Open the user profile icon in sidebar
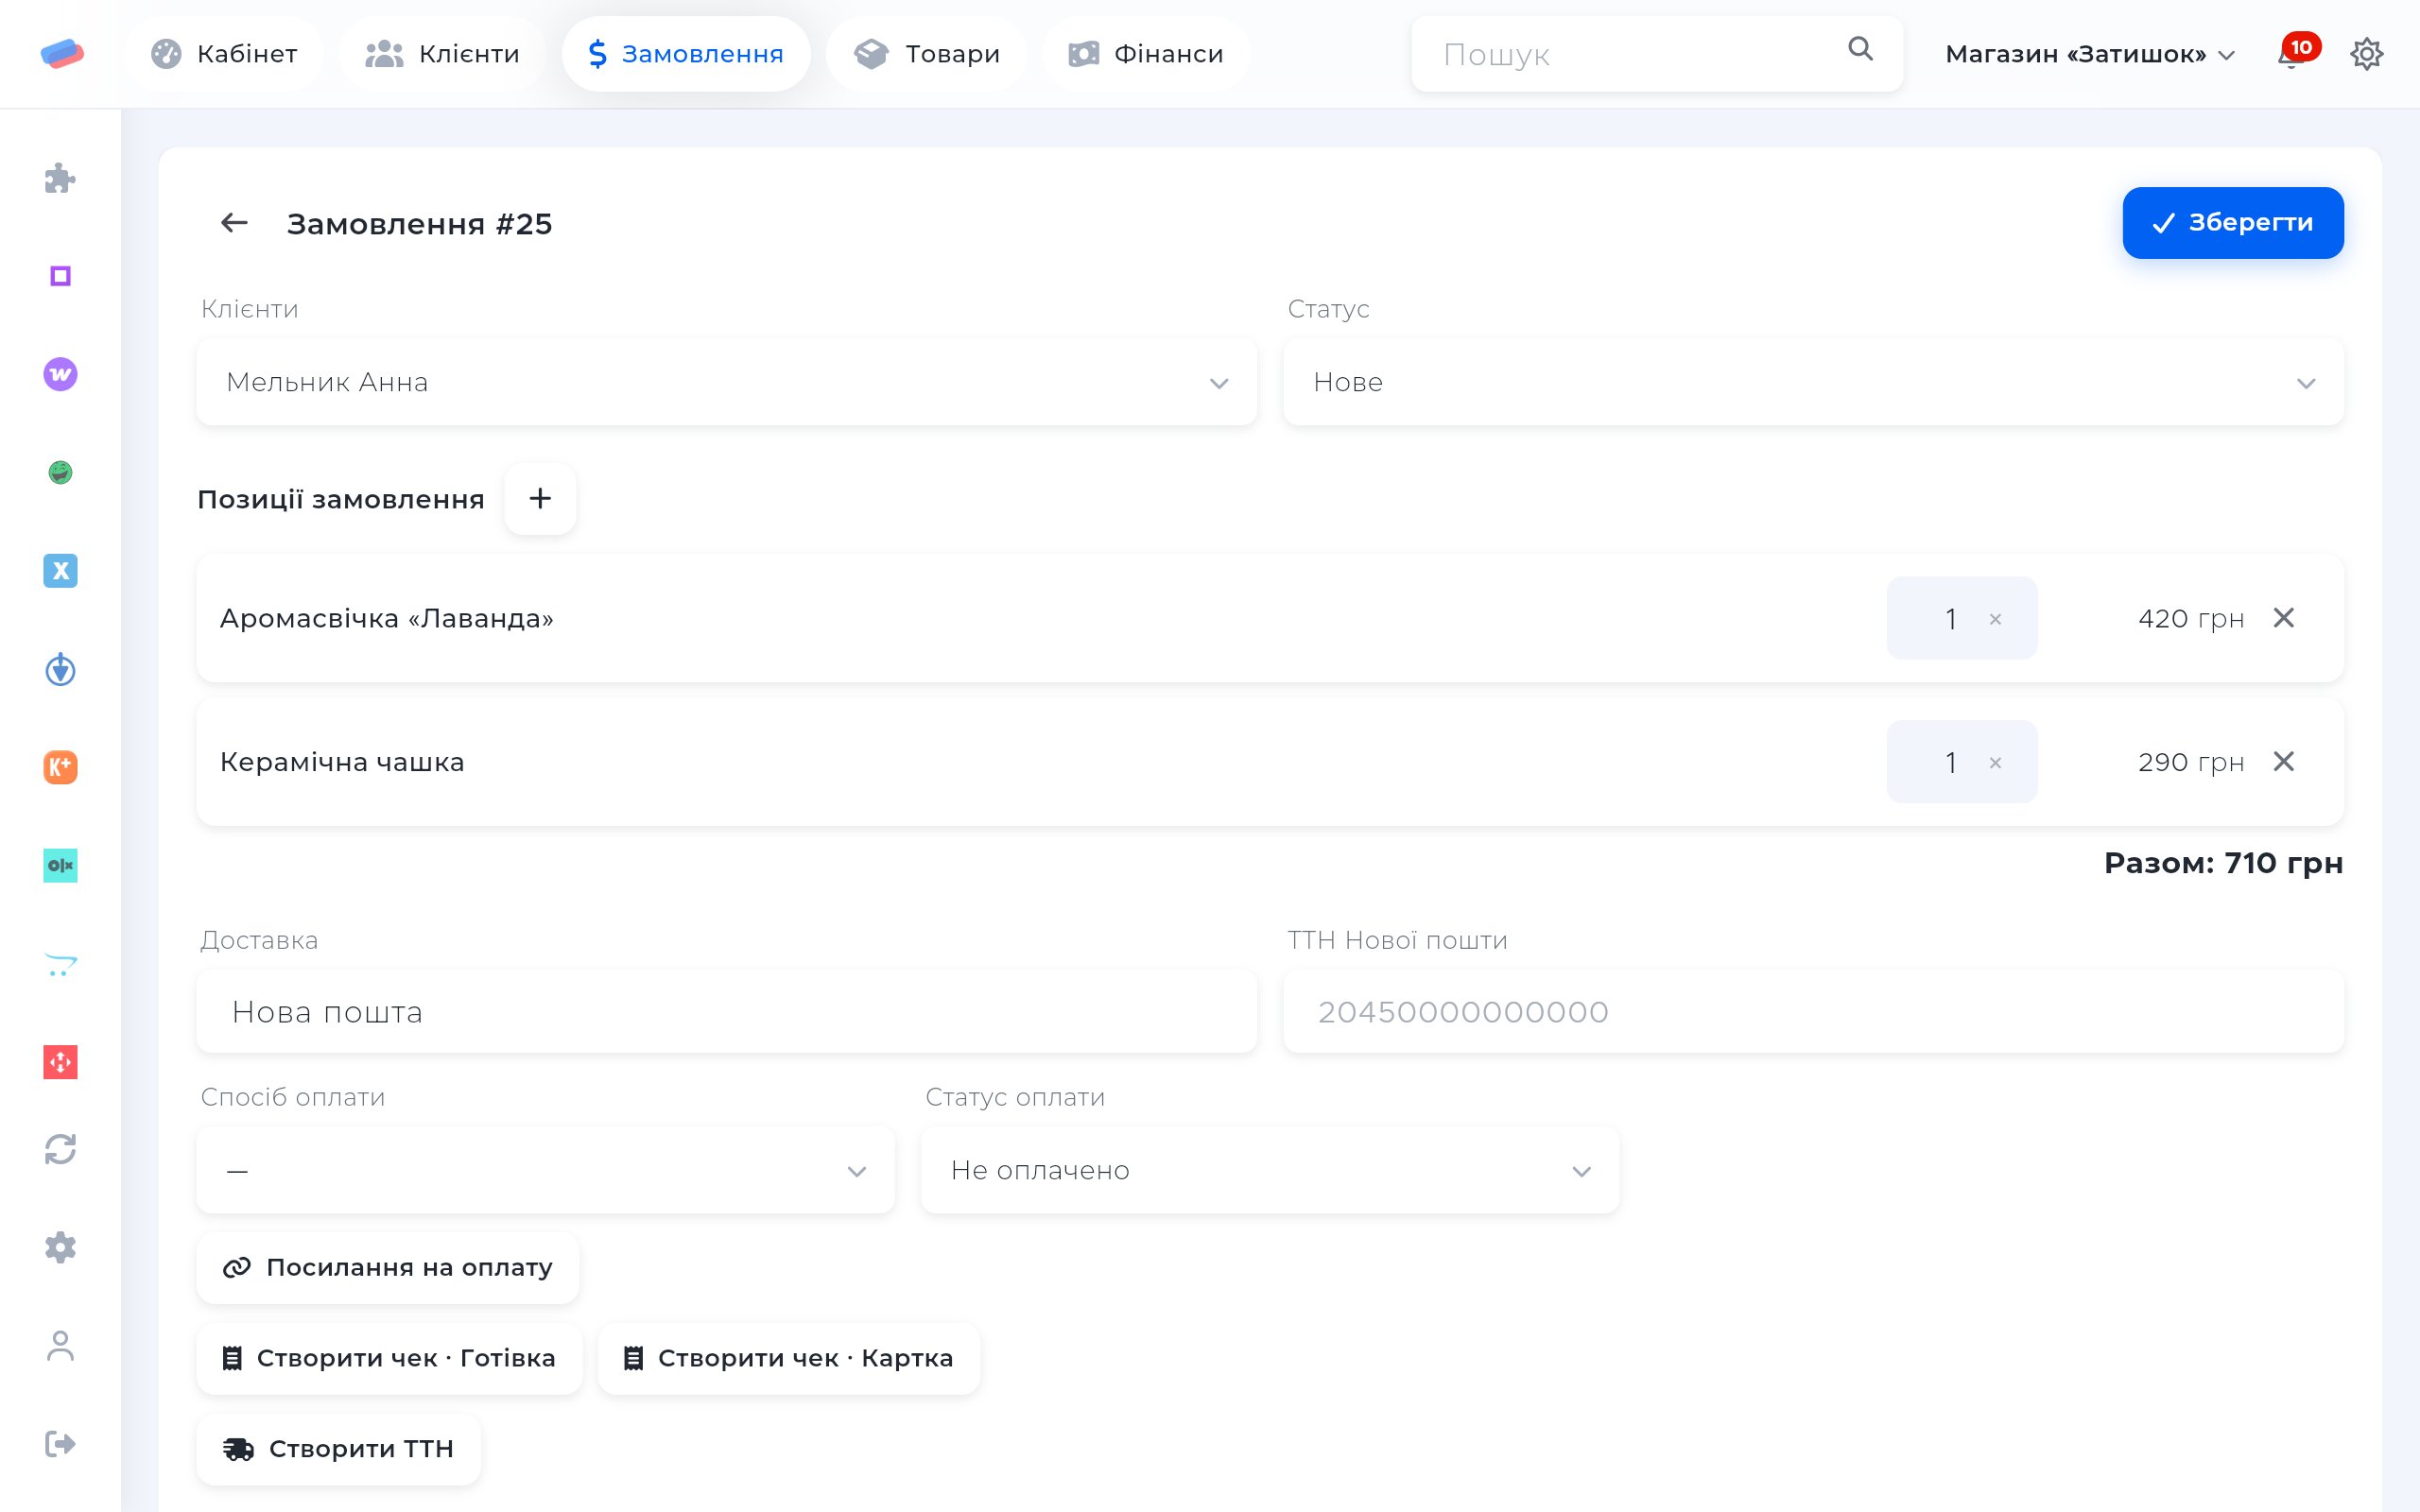Image resolution: width=2420 pixels, height=1512 pixels. click(x=60, y=1346)
